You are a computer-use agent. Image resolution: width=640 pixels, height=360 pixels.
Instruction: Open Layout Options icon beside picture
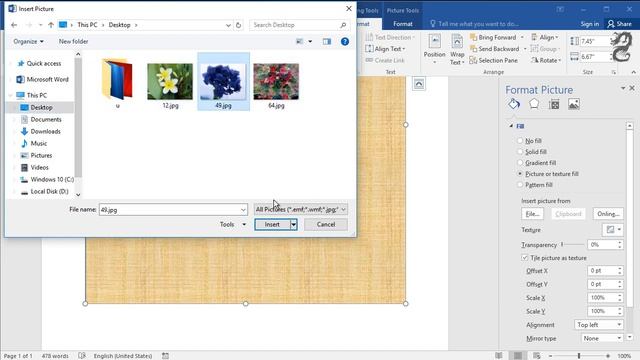(x=419, y=84)
